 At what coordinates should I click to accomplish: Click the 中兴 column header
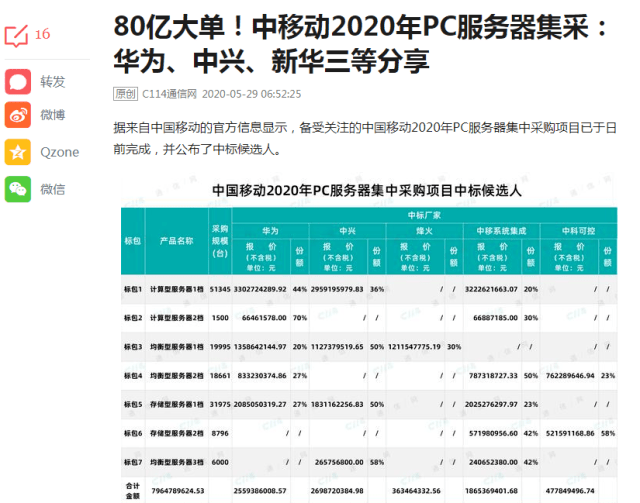(347, 231)
